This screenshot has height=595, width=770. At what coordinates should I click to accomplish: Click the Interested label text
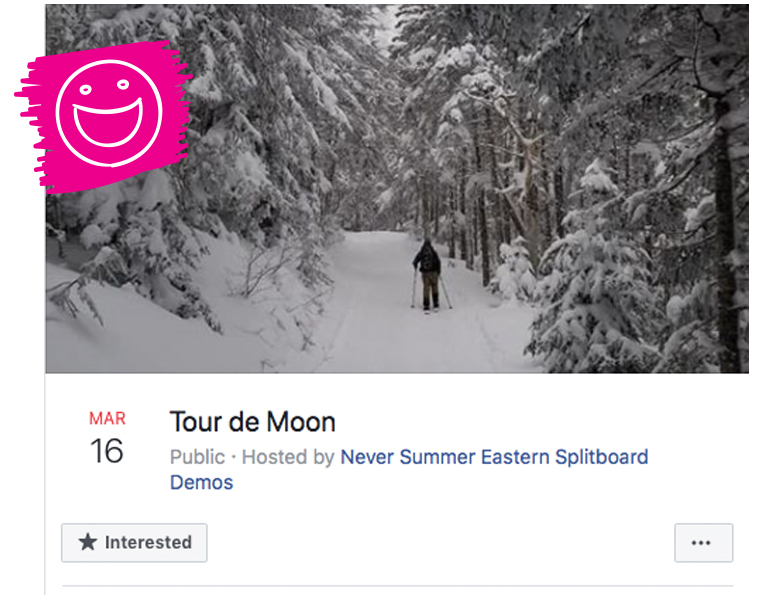tap(148, 542)
